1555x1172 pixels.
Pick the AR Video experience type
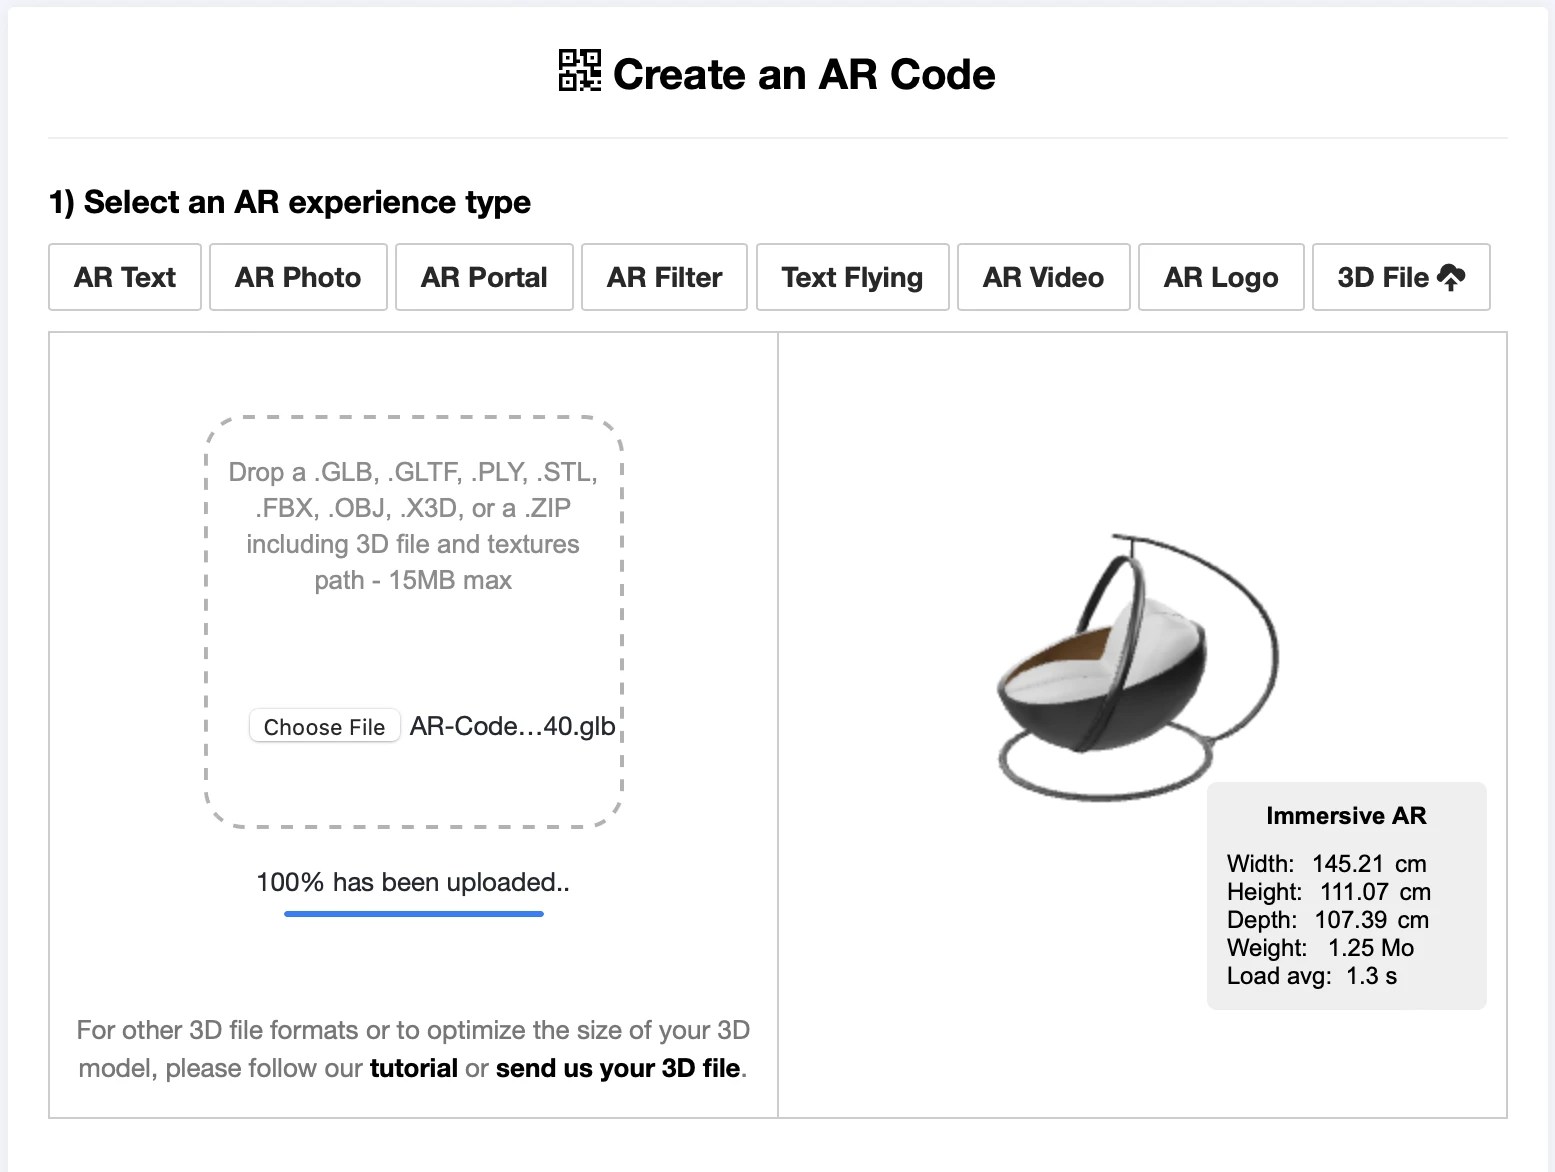(1043, 277)
